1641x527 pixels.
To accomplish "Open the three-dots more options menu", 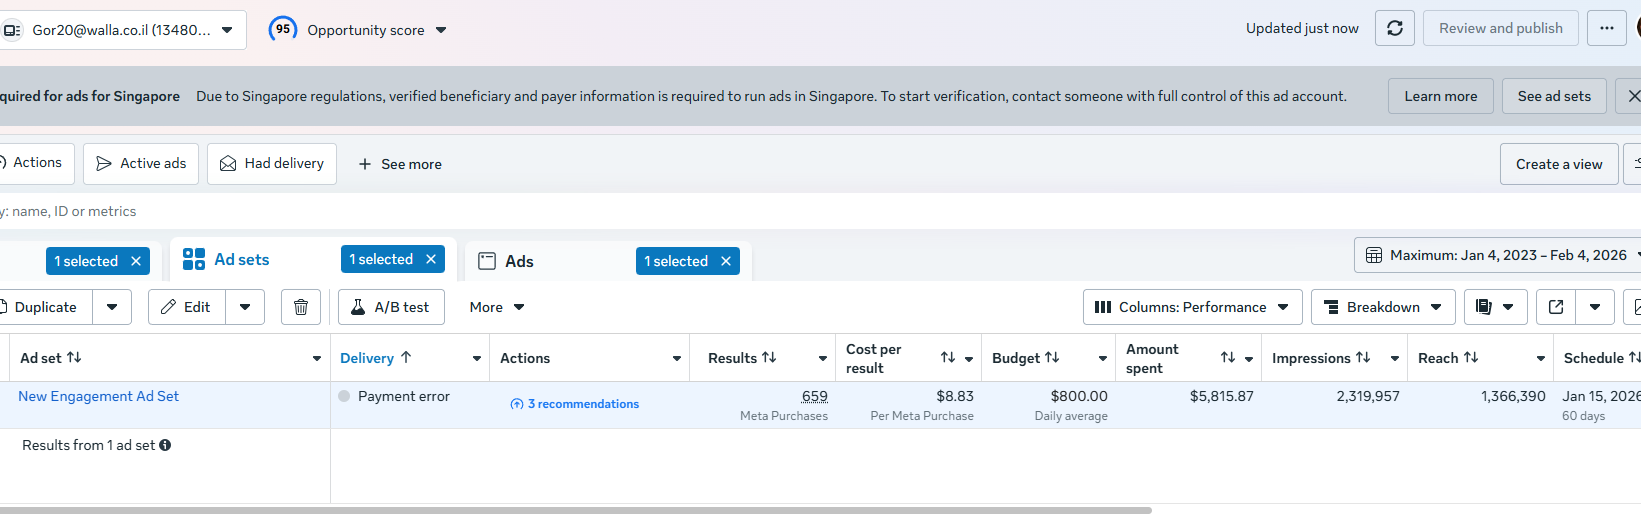I will point(1607,28).
